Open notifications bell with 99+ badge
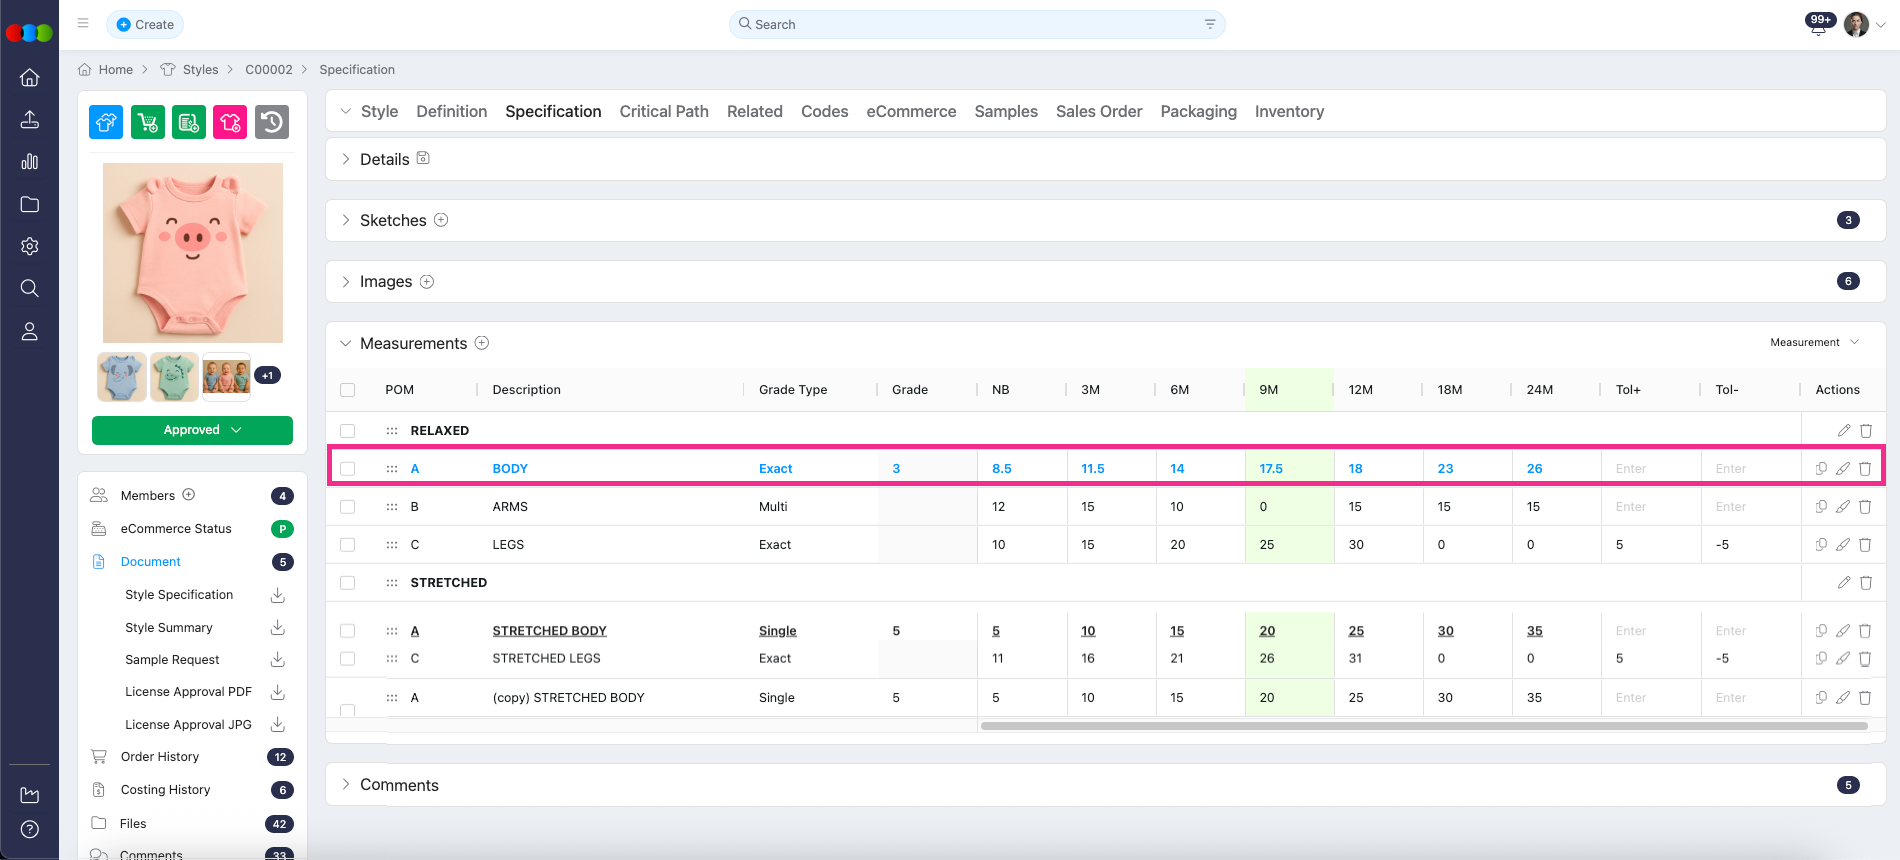1900x860 pixels. click(x=1818, y=25)
